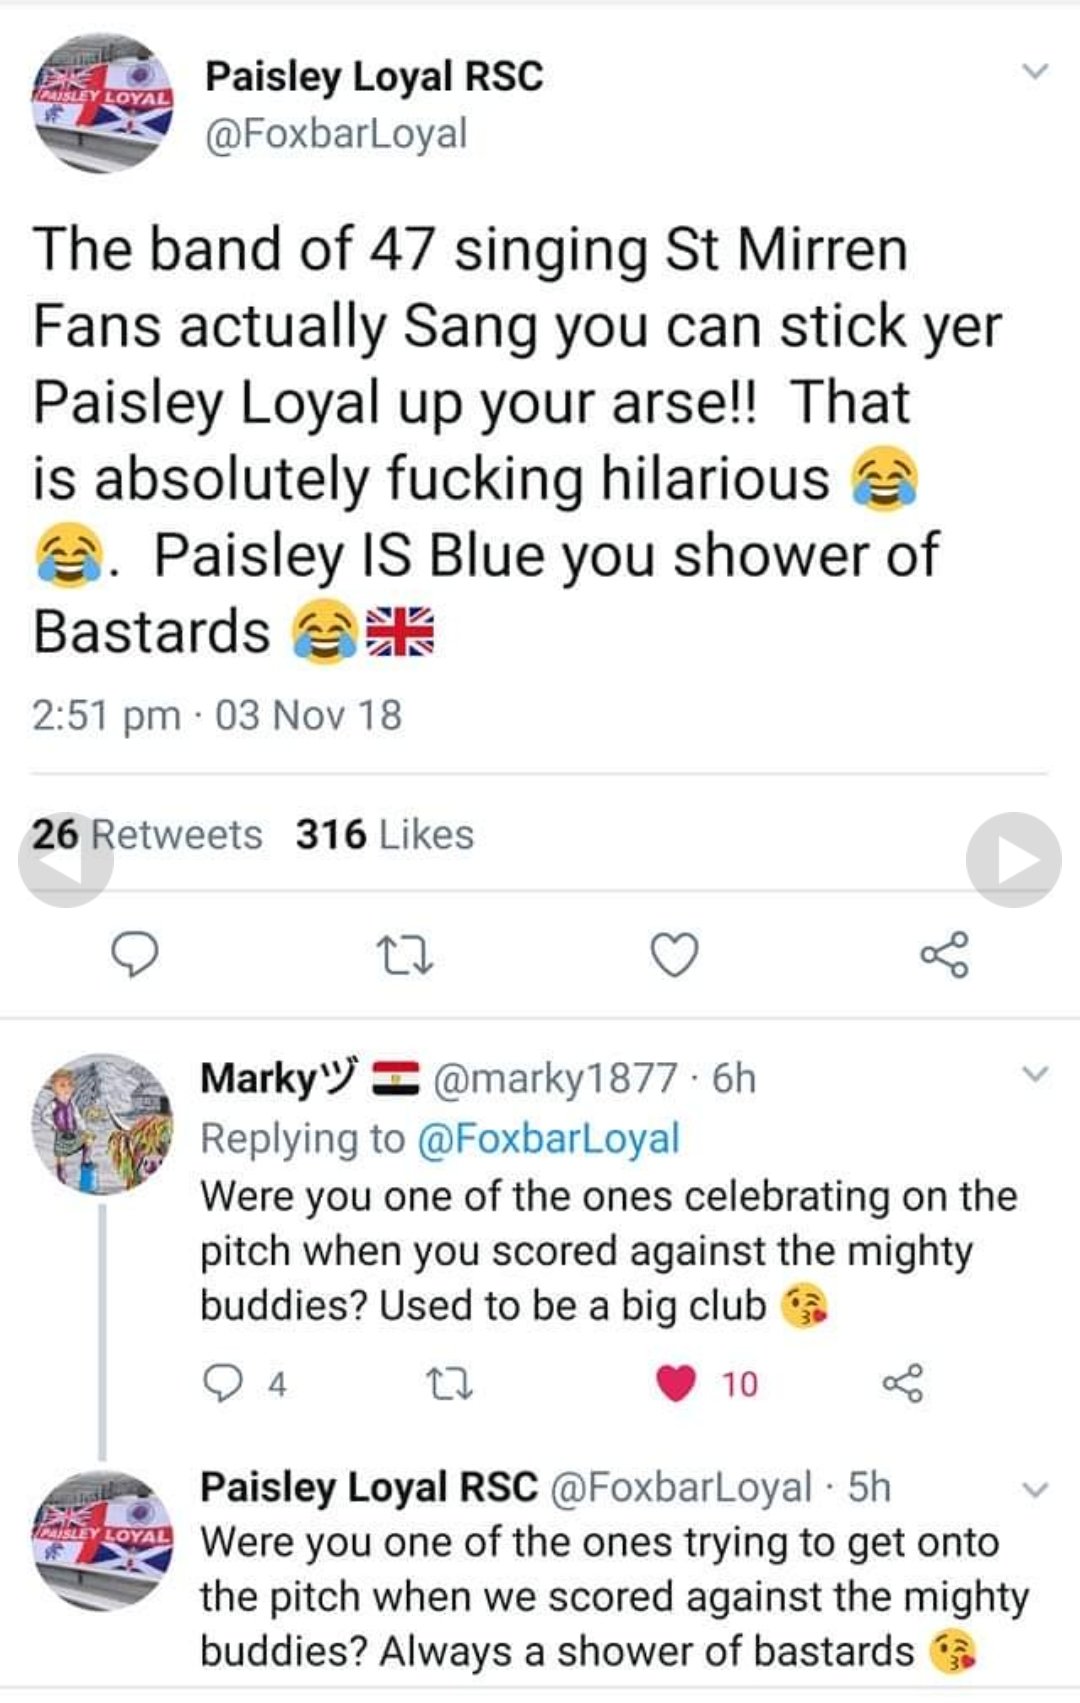
Task: Open chevron menu on Paisley Loyal's 5h reply
Action: pos(1035,1489)
